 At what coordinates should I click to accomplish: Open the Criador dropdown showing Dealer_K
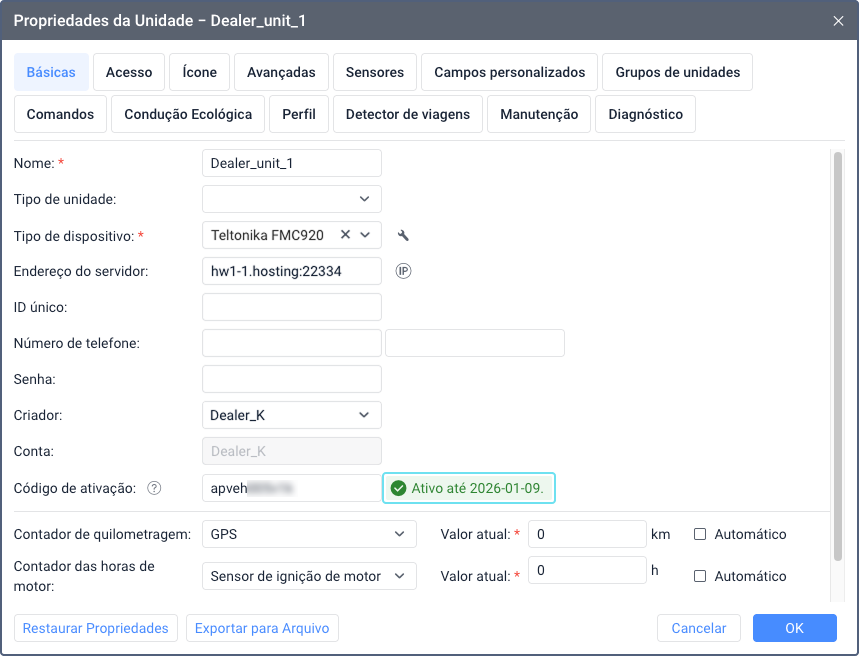[x=291, y=415]
